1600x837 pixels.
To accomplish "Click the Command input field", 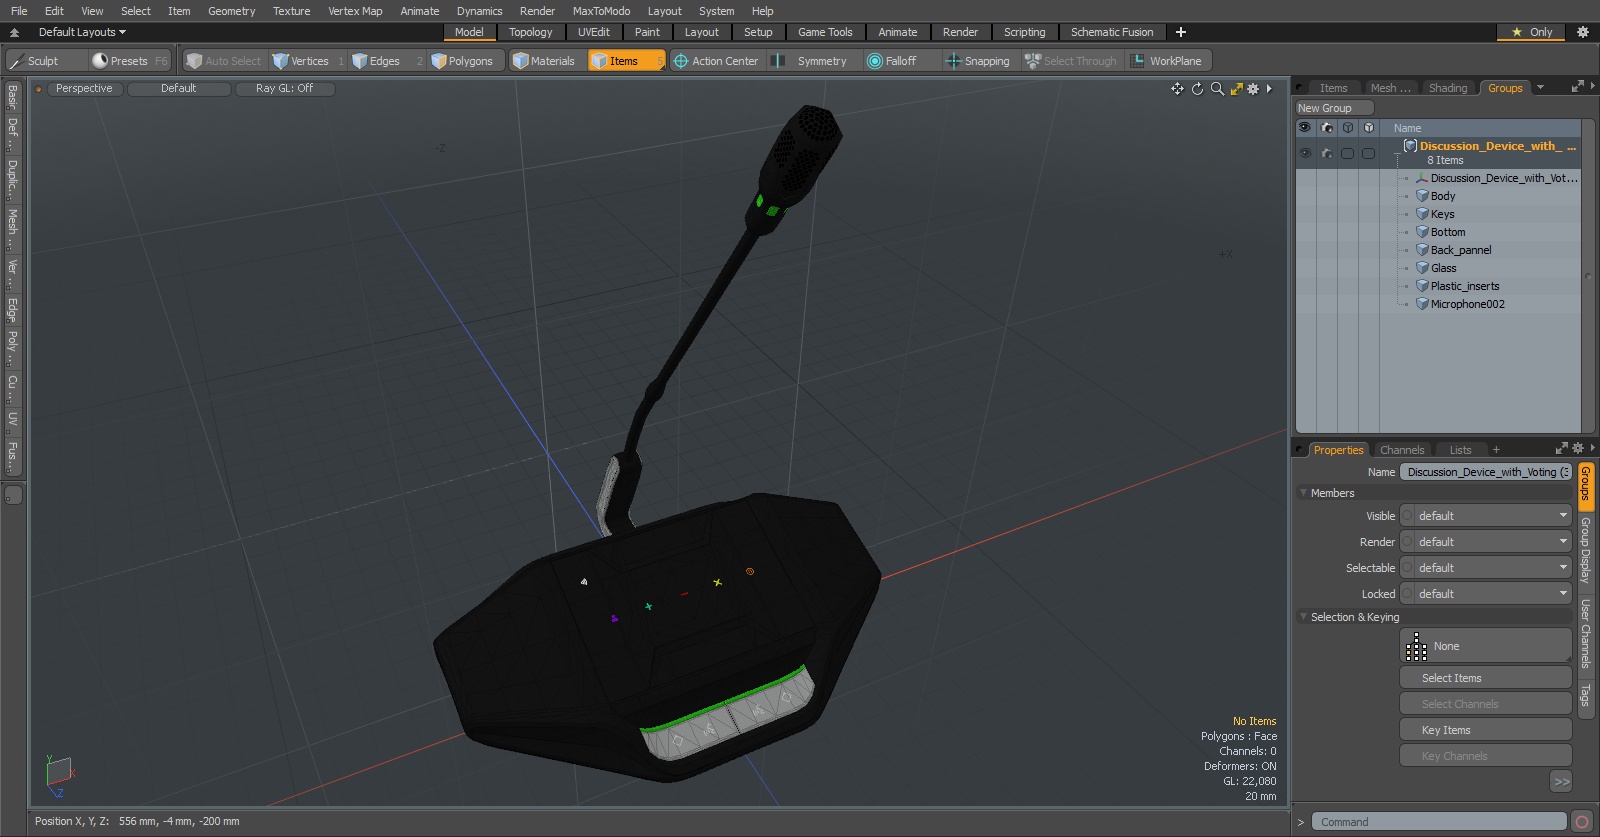I will pyautogui.click(x=1438, y=822).
